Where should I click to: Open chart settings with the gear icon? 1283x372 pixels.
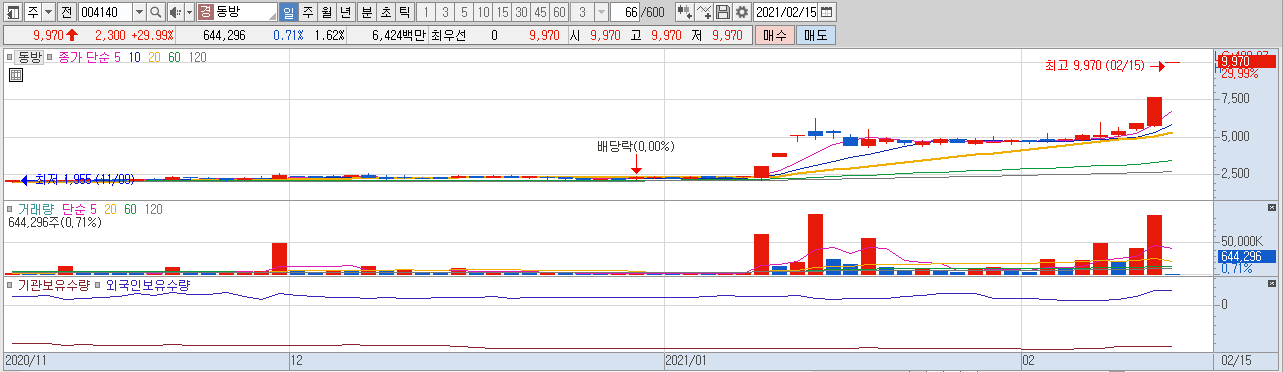741,12
